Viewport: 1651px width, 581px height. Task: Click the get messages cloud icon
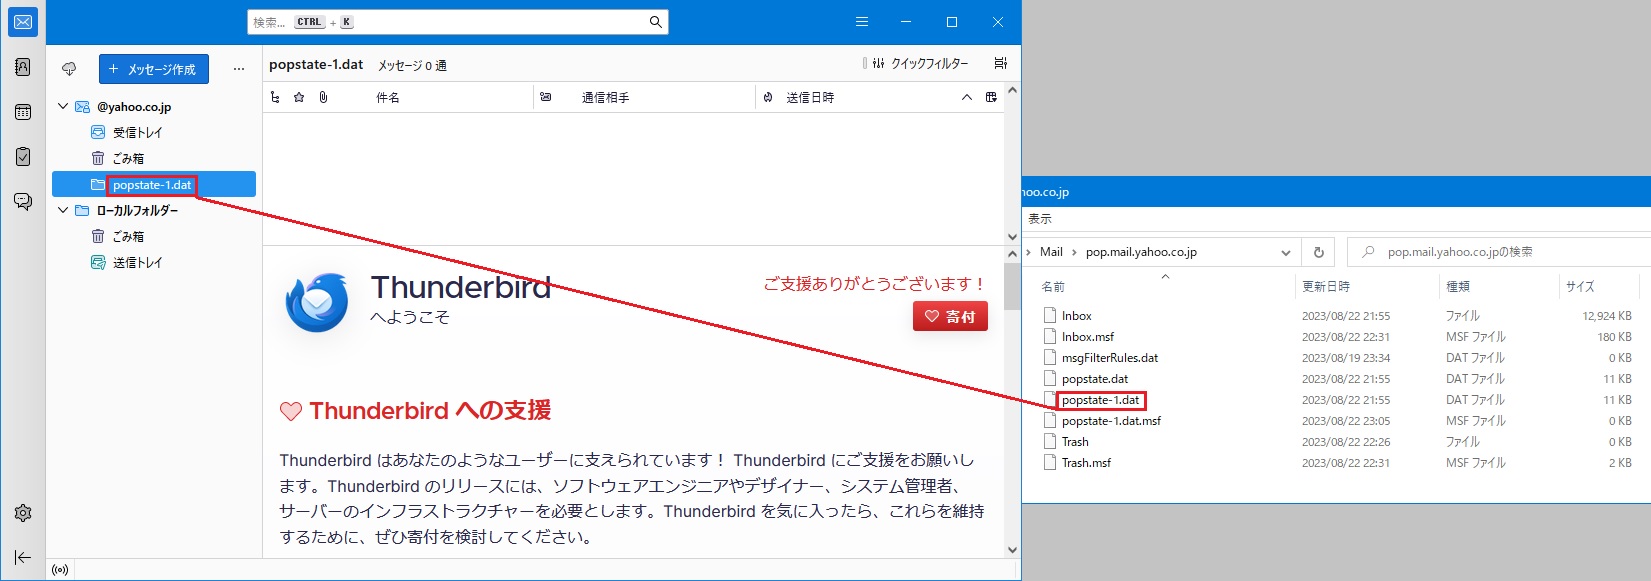(69, 69)
